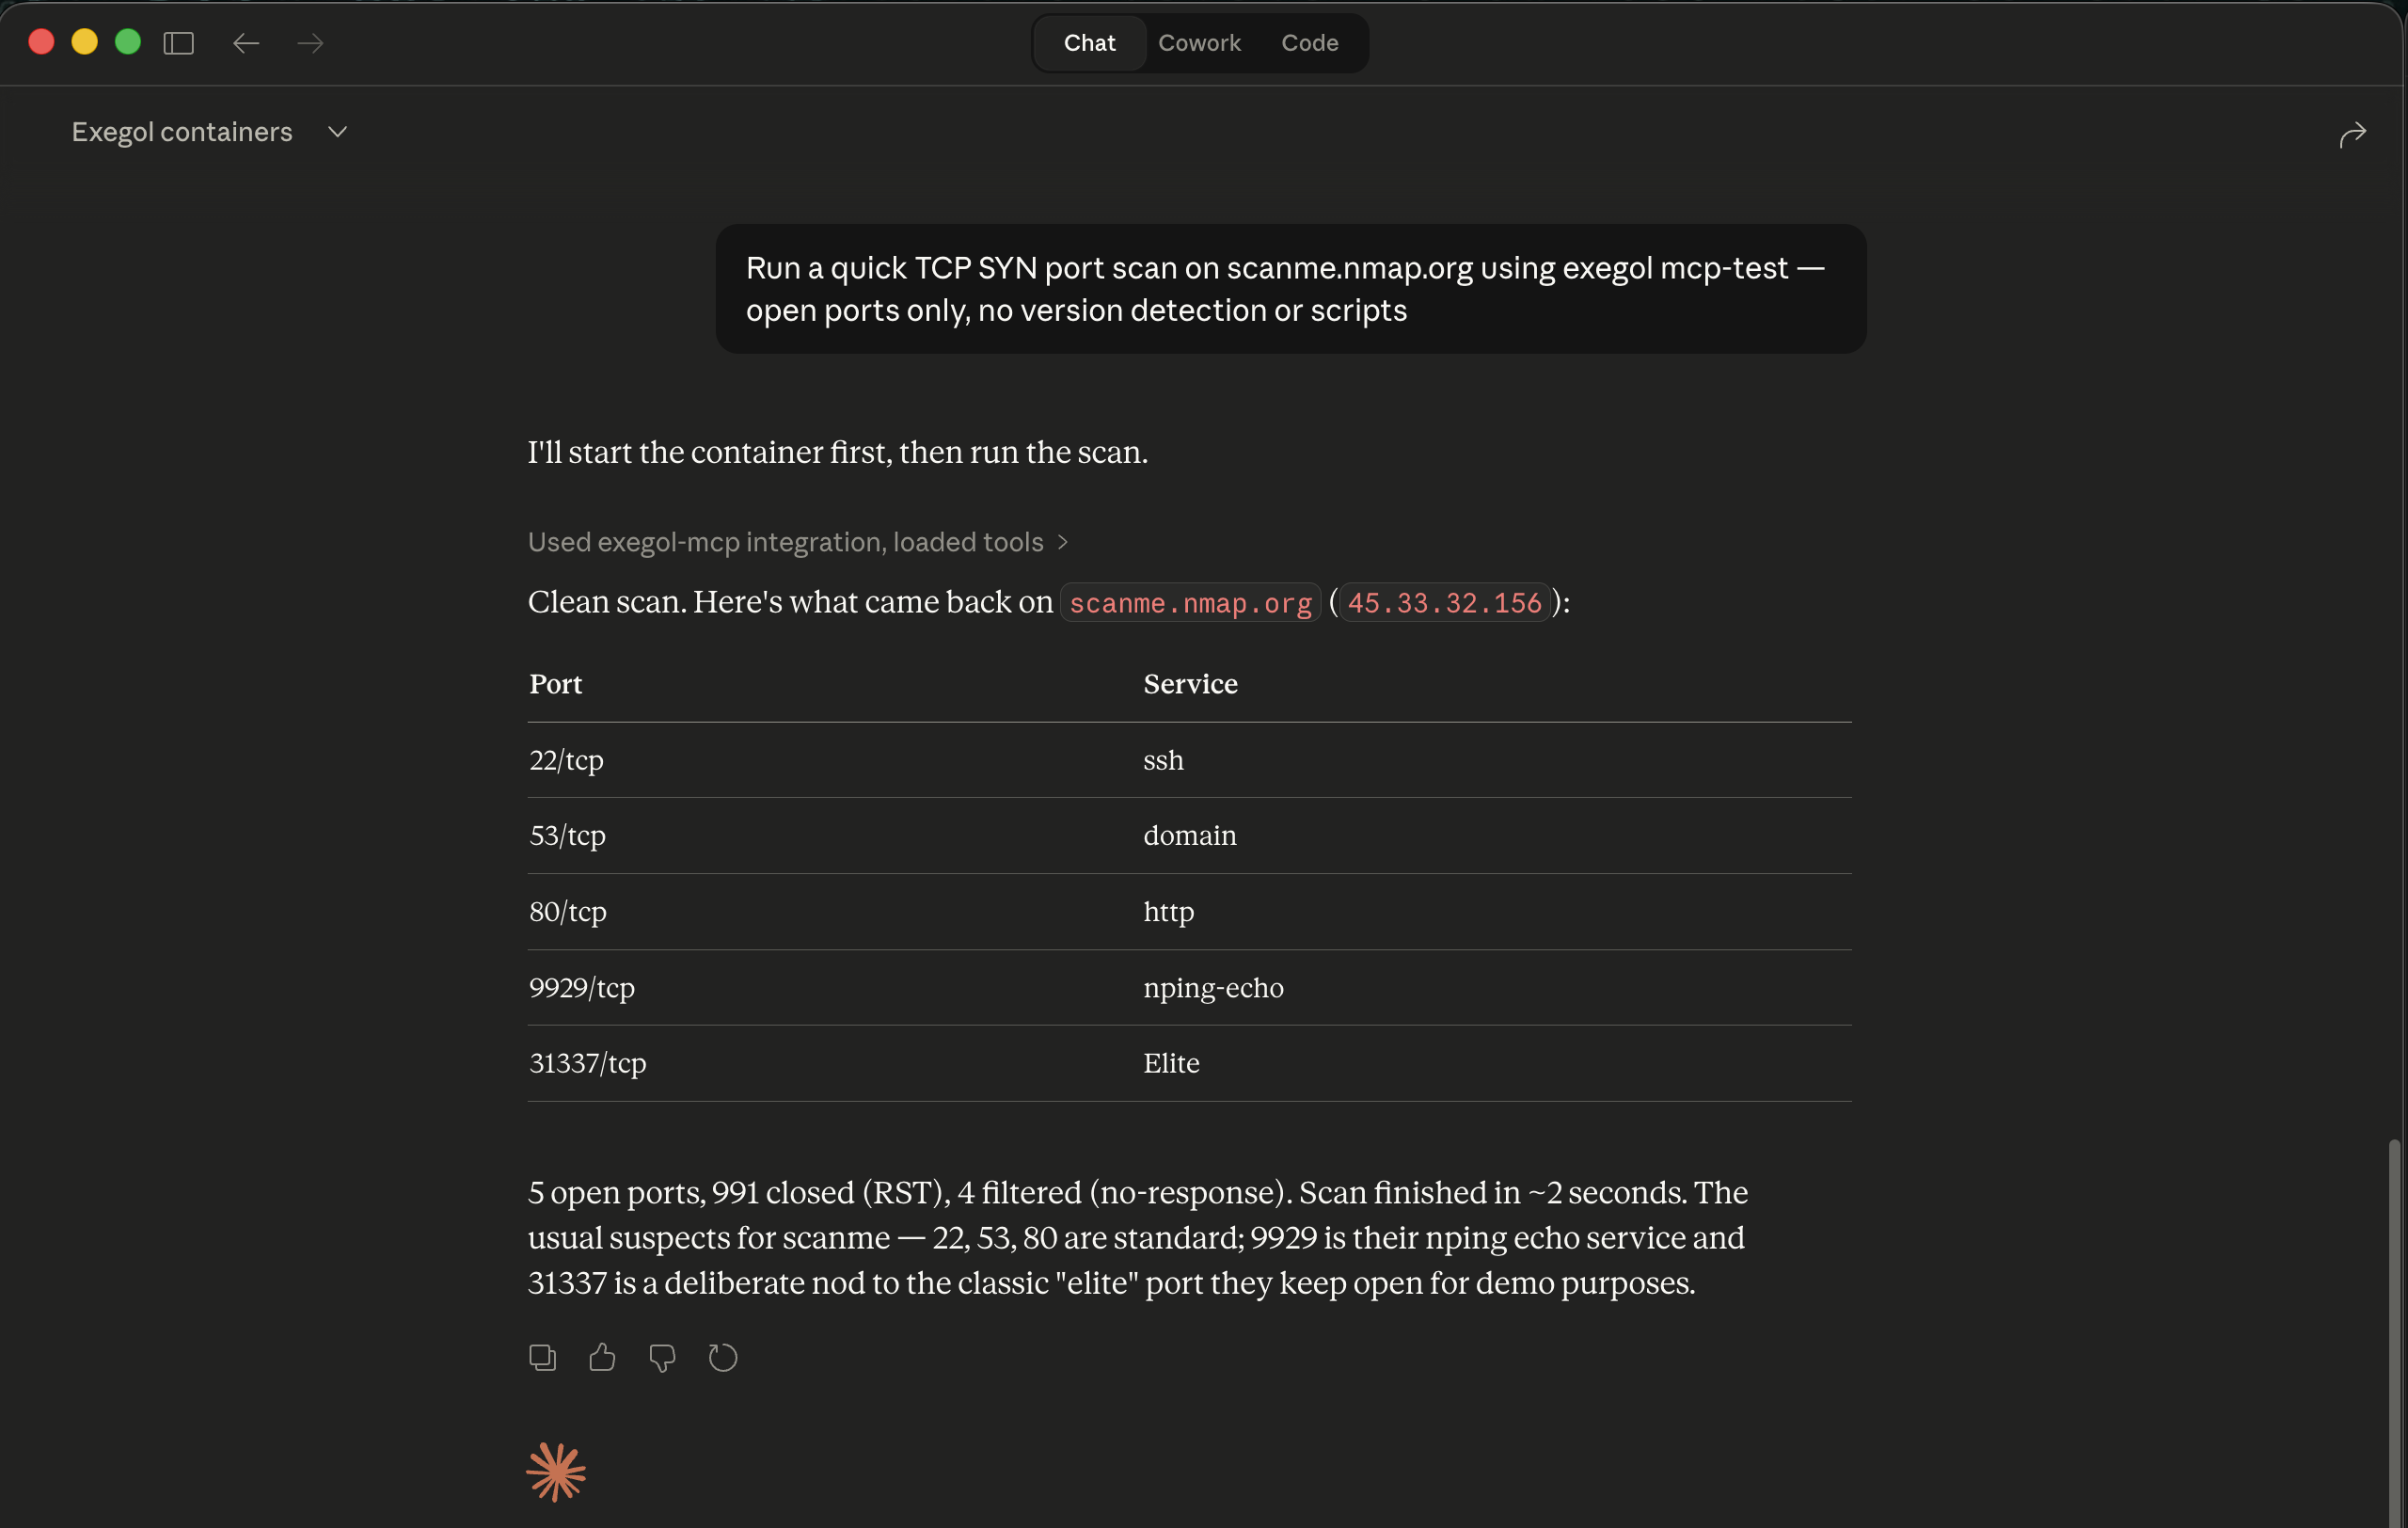2408x1528 pixels.
Task: Toggle the sidebar panel icon
Action: tap(178, 43)
